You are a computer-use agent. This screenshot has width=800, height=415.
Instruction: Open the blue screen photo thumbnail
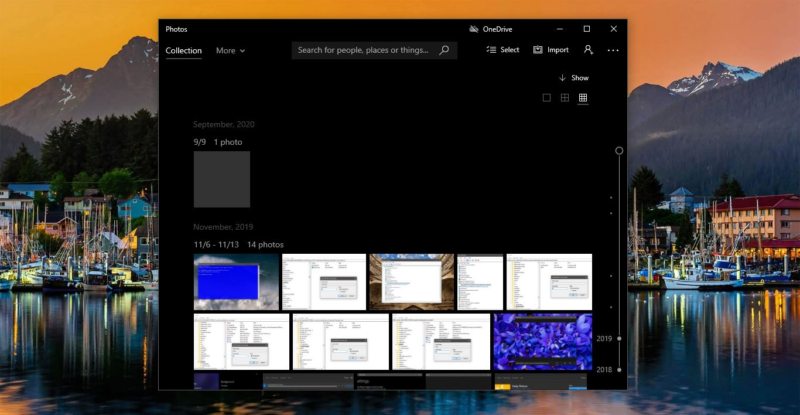coord(236,282)
